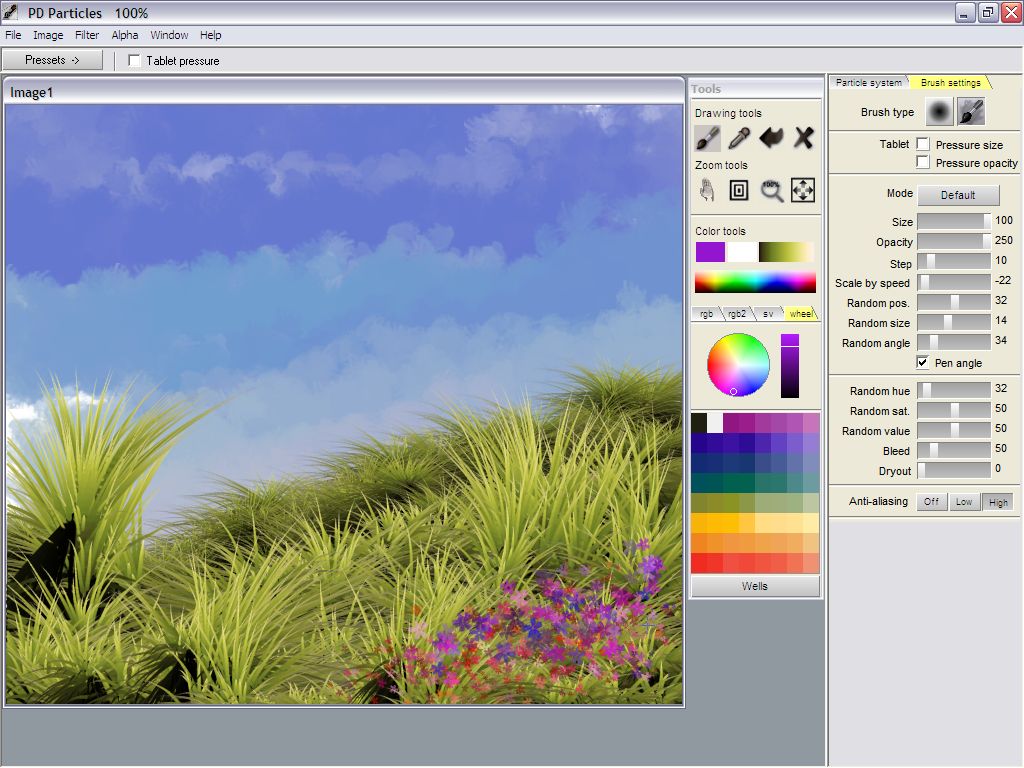The image size is (1024, 768).
Task: Click the purple primary color swatch
Action: [710, 252]
